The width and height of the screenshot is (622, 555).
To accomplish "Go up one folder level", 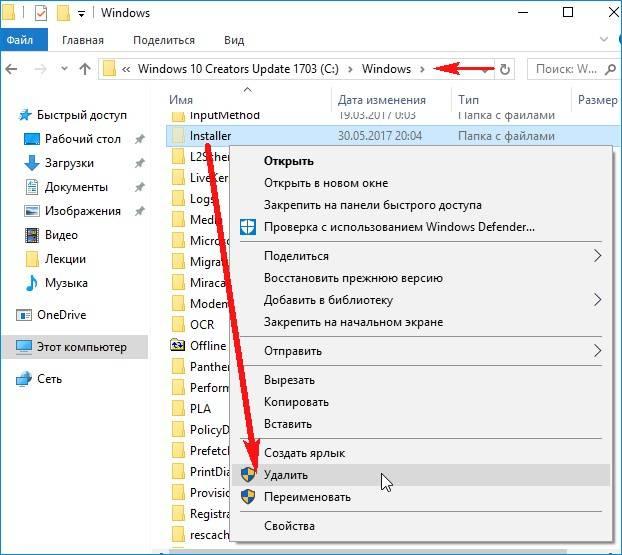I will (x=84, y=69).
